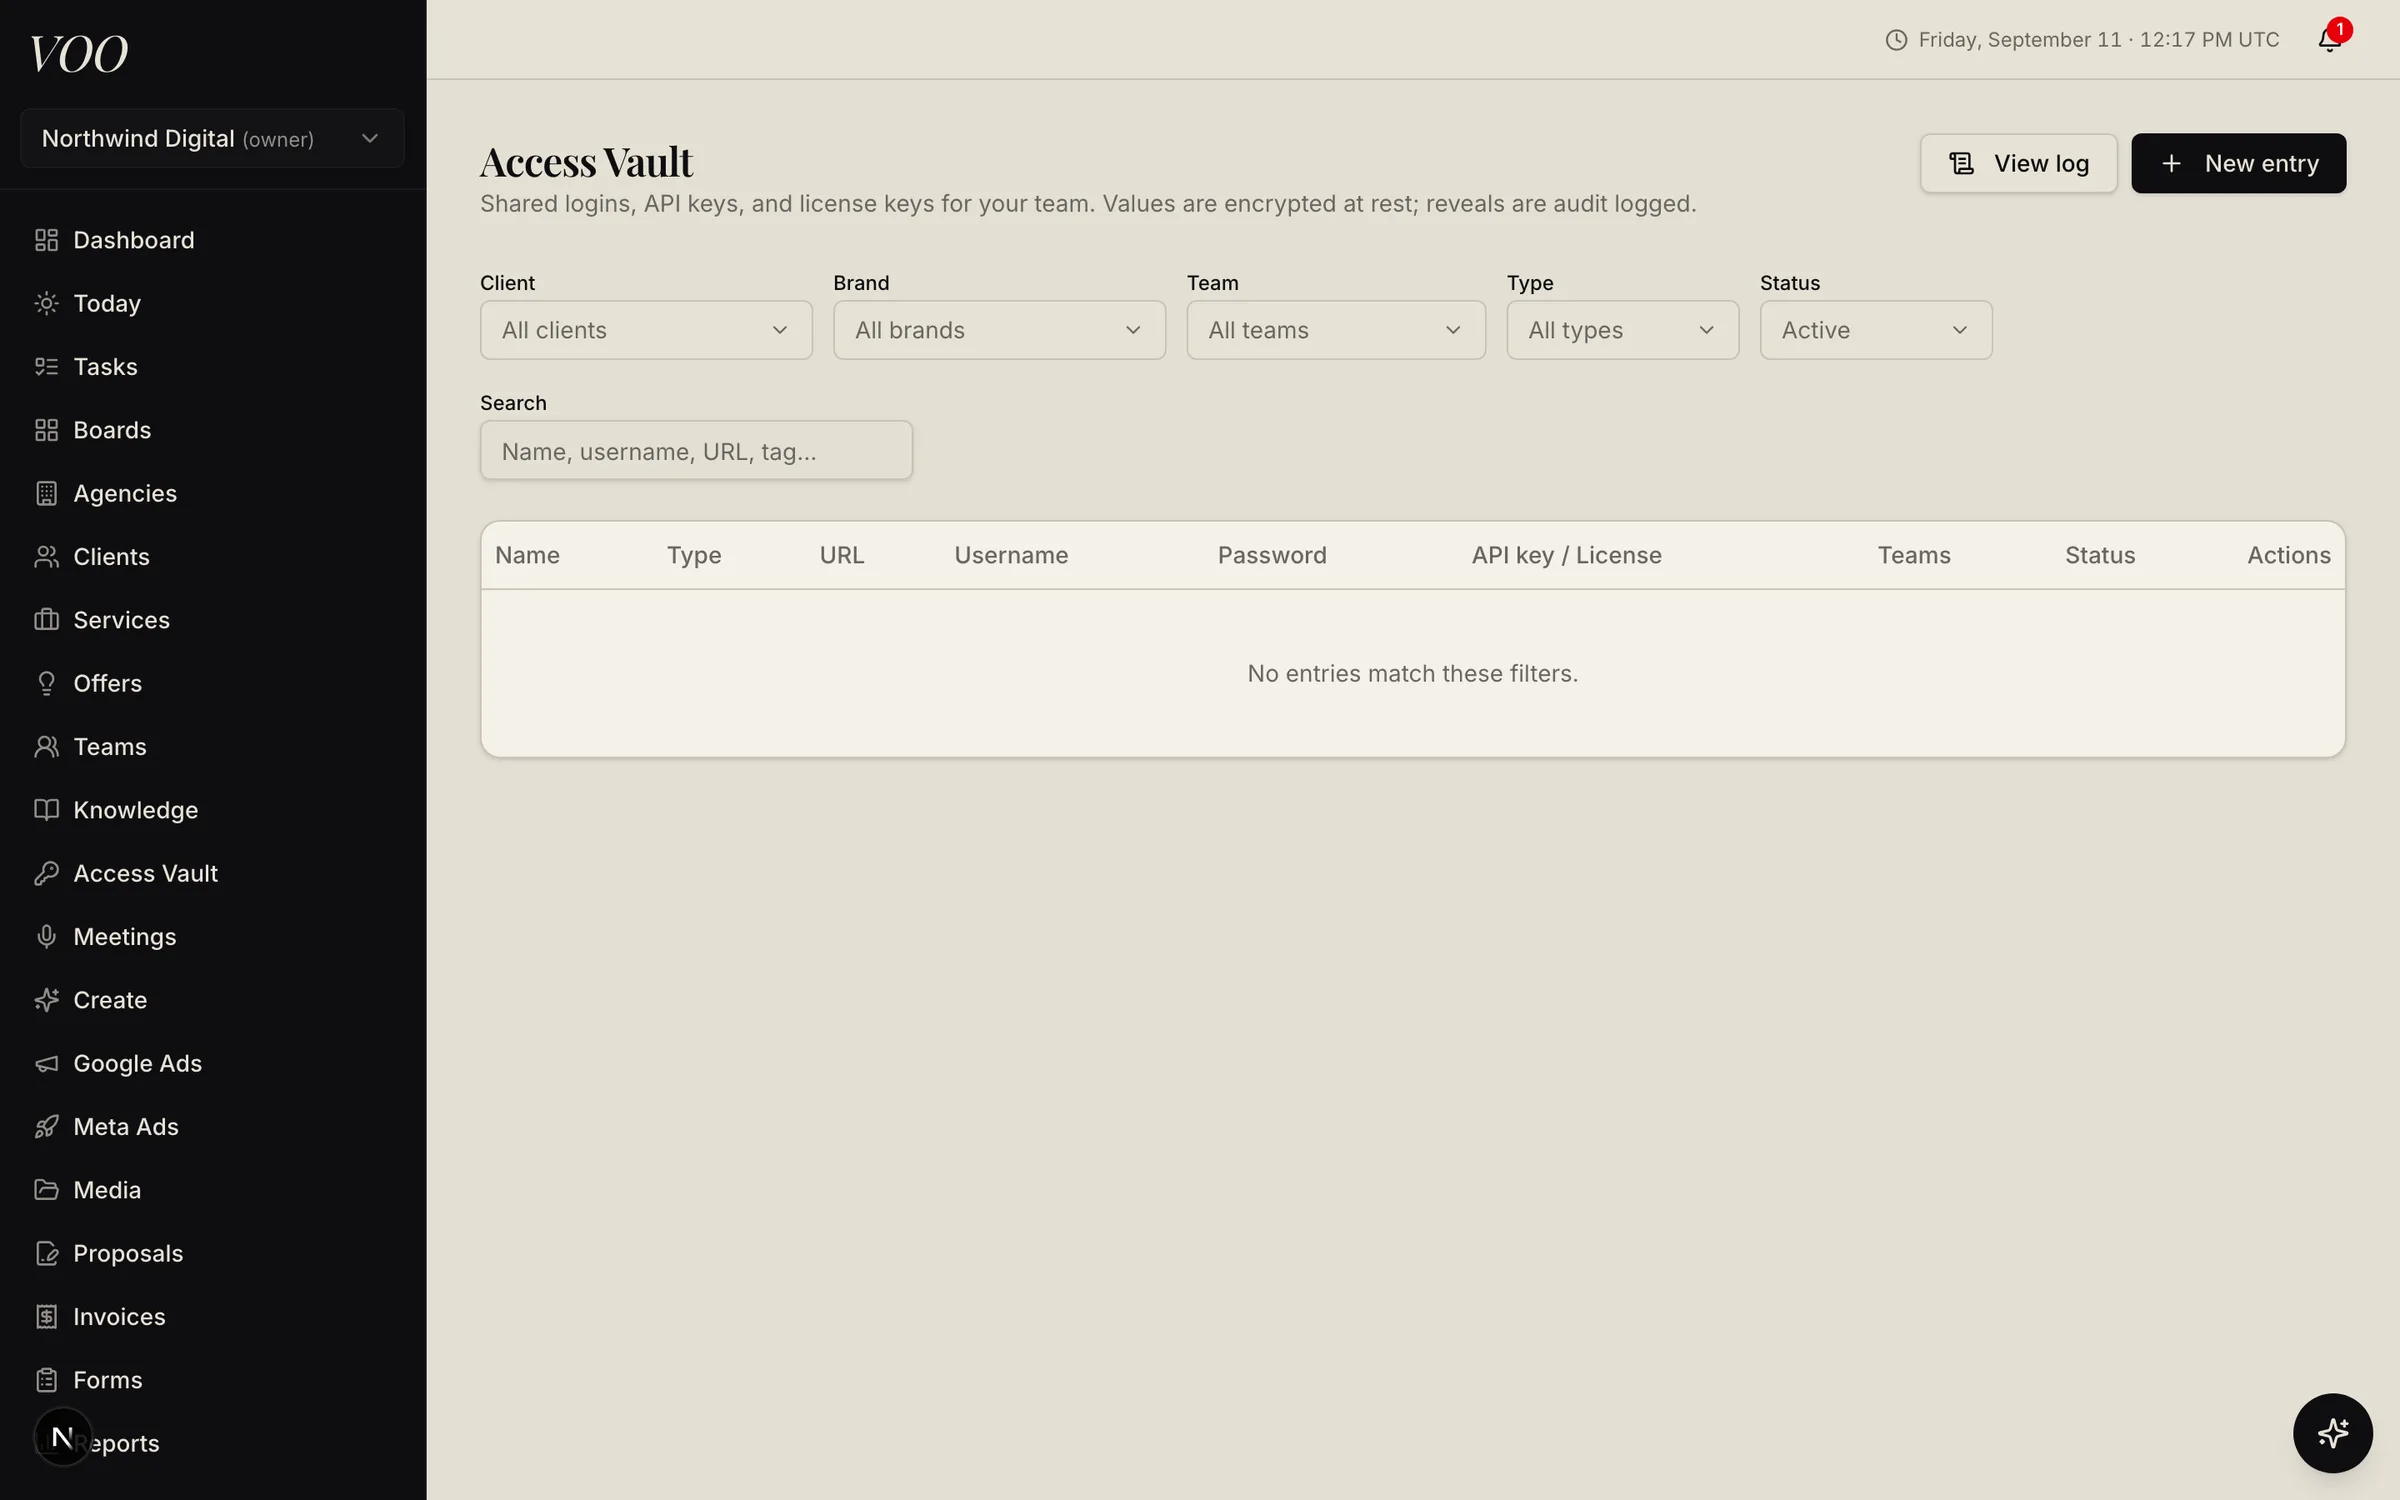Open the Active status dropdown
Image resolution: width=2400 pixels, height=1500 pixels.
pos(1876,330)
